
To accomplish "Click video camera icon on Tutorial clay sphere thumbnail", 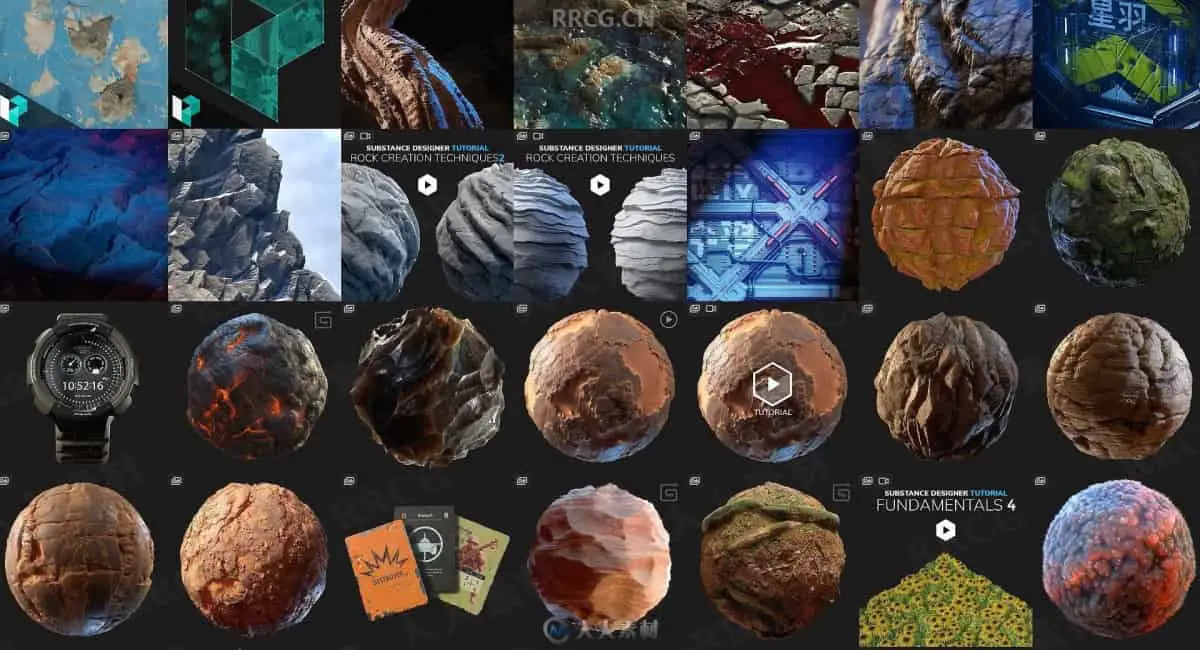I will 710,309.
